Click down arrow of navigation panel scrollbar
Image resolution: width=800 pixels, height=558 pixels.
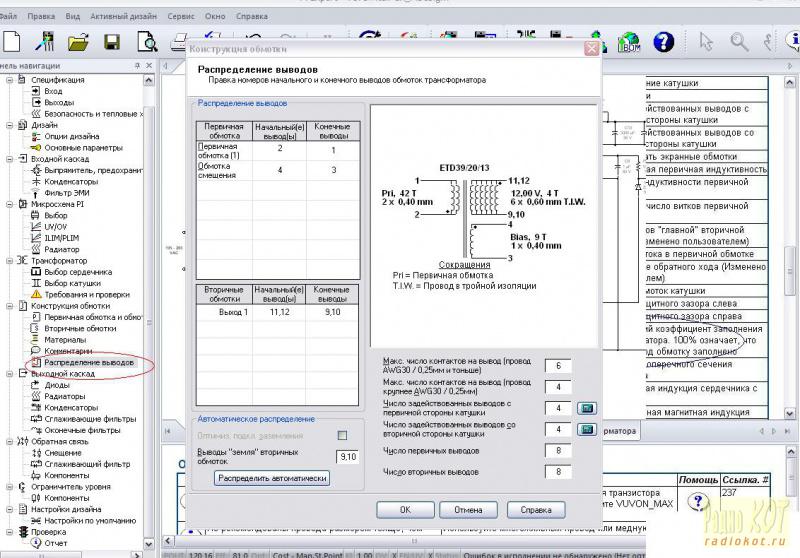tap(148, 544)
